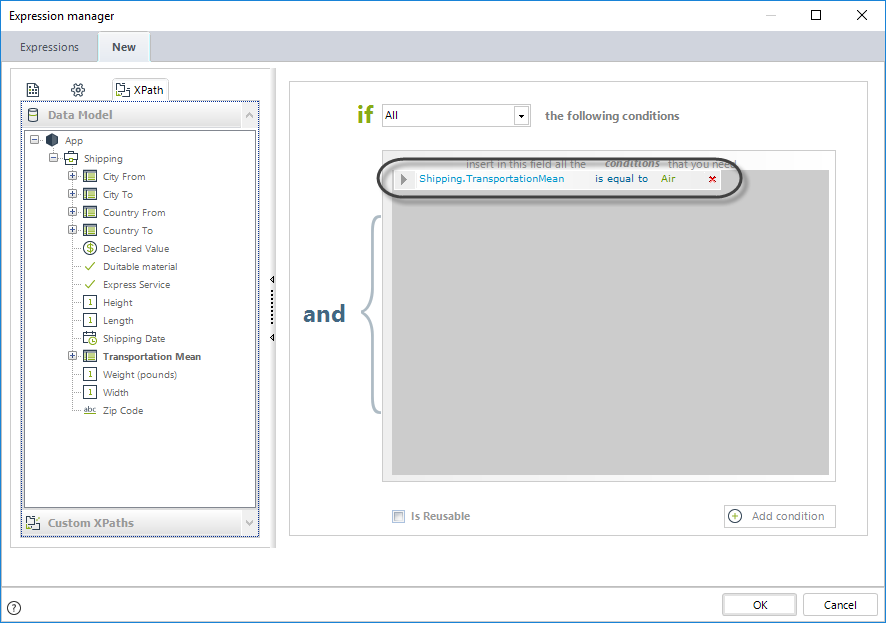Screen dimensions: 886x623
Task: Switch to the Expressions tab
Action: pyautogui.click(x=49, y=47)
